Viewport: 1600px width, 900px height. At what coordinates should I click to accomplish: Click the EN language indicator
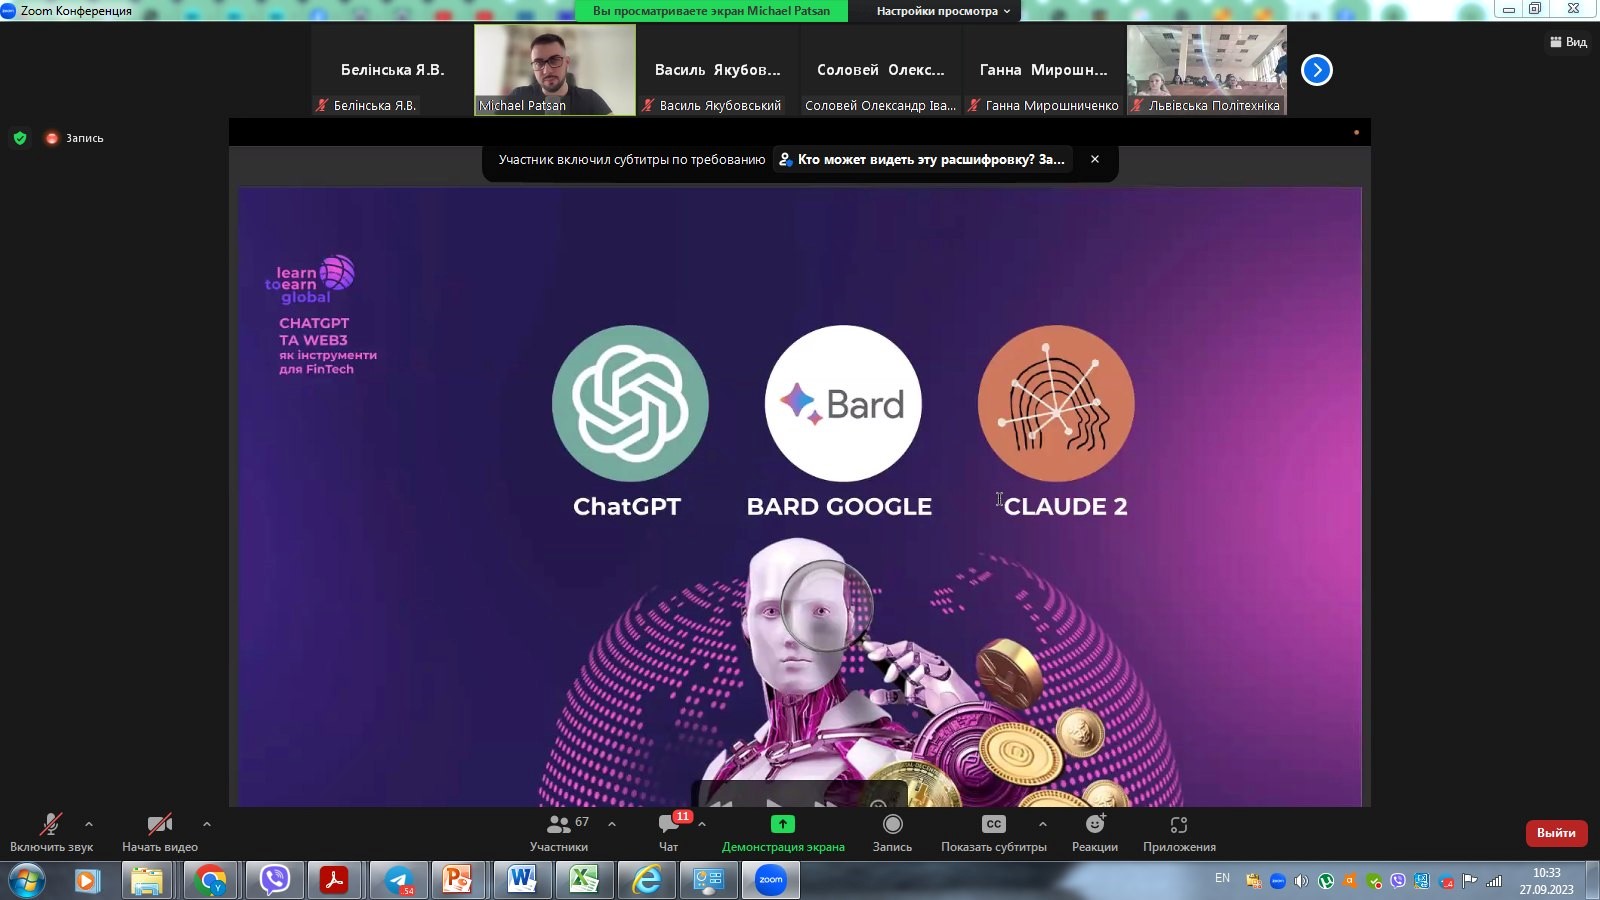tap(1222, 878)
